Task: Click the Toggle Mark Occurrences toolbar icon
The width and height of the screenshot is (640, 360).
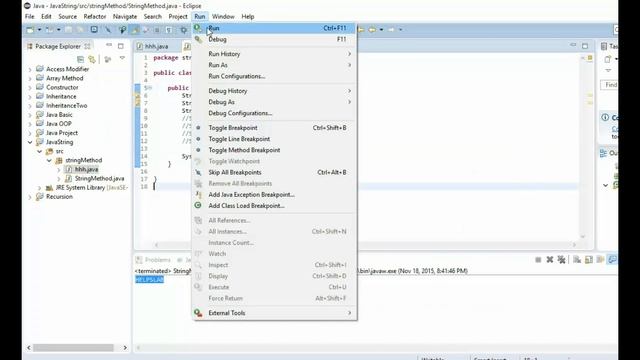Action: pyautogui.click(x=134, y=30)
